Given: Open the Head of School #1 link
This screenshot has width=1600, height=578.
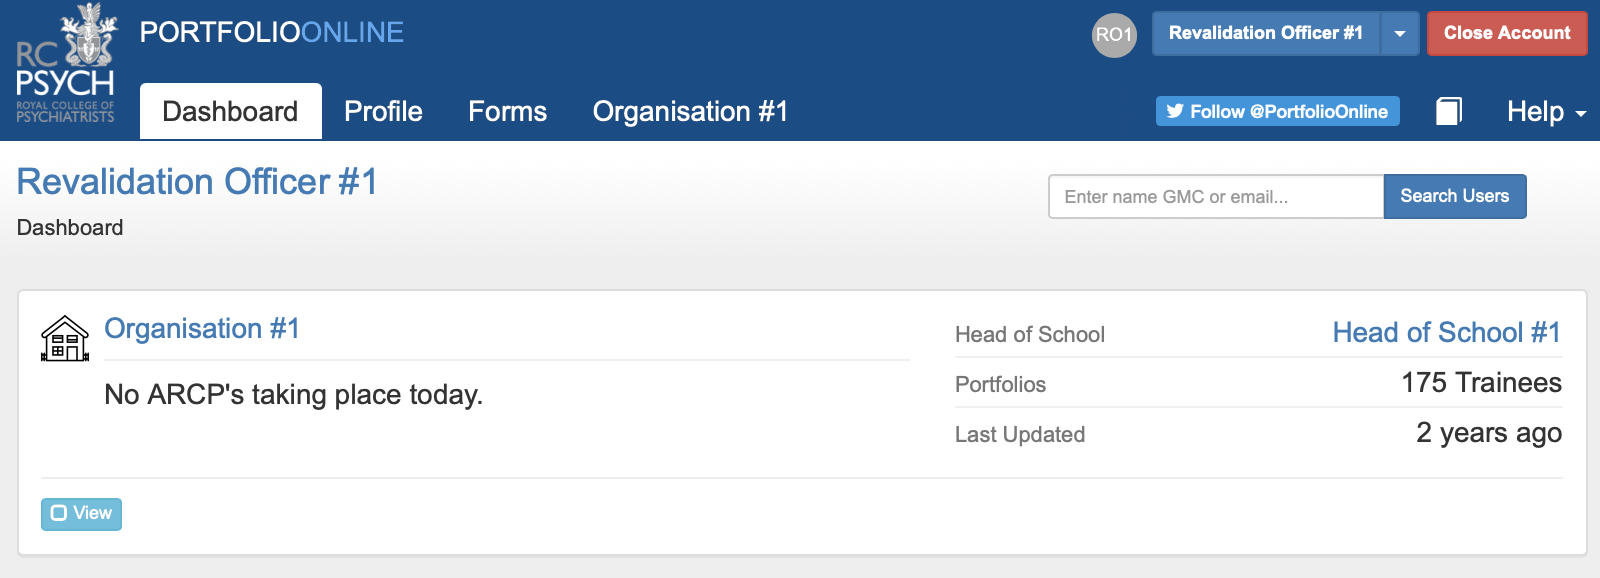Looking at the screenshot, I should pyautogui.click(x=1447, y=333).
